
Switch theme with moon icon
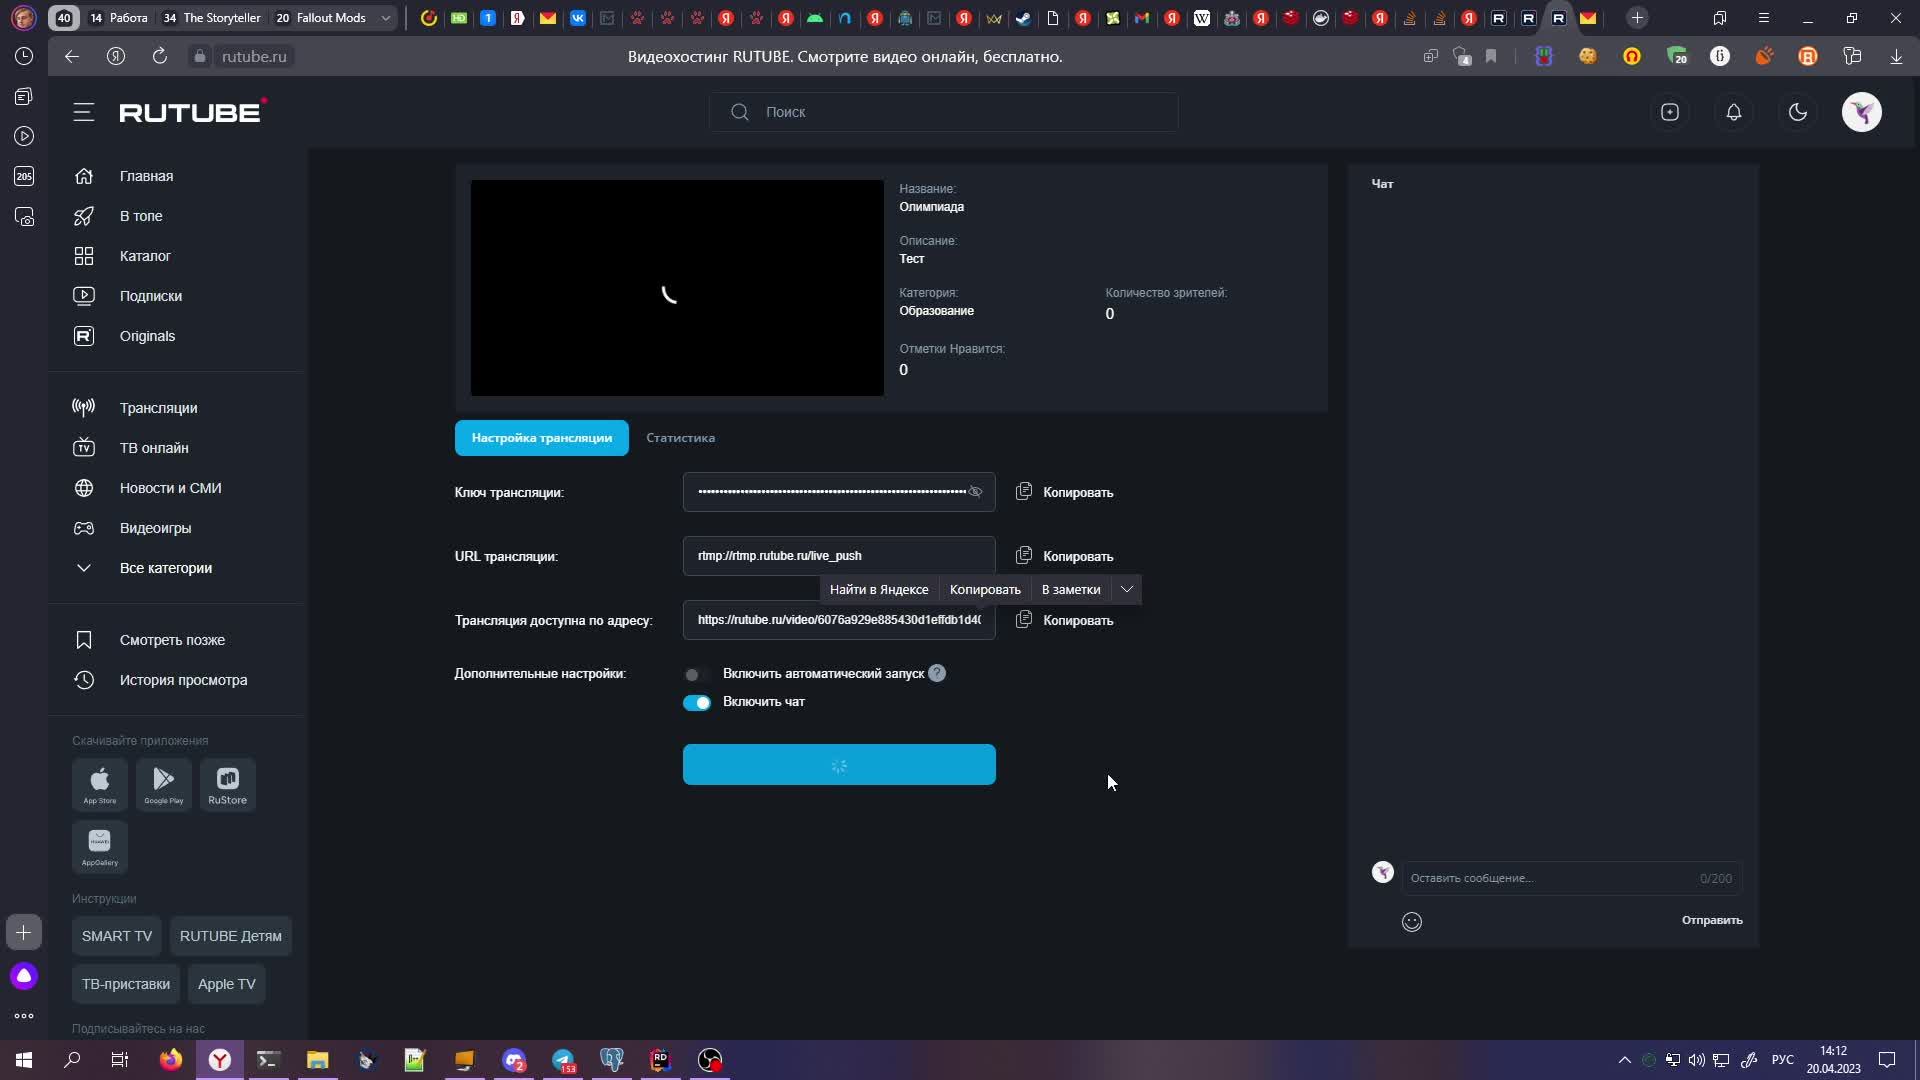(1798, 112)
